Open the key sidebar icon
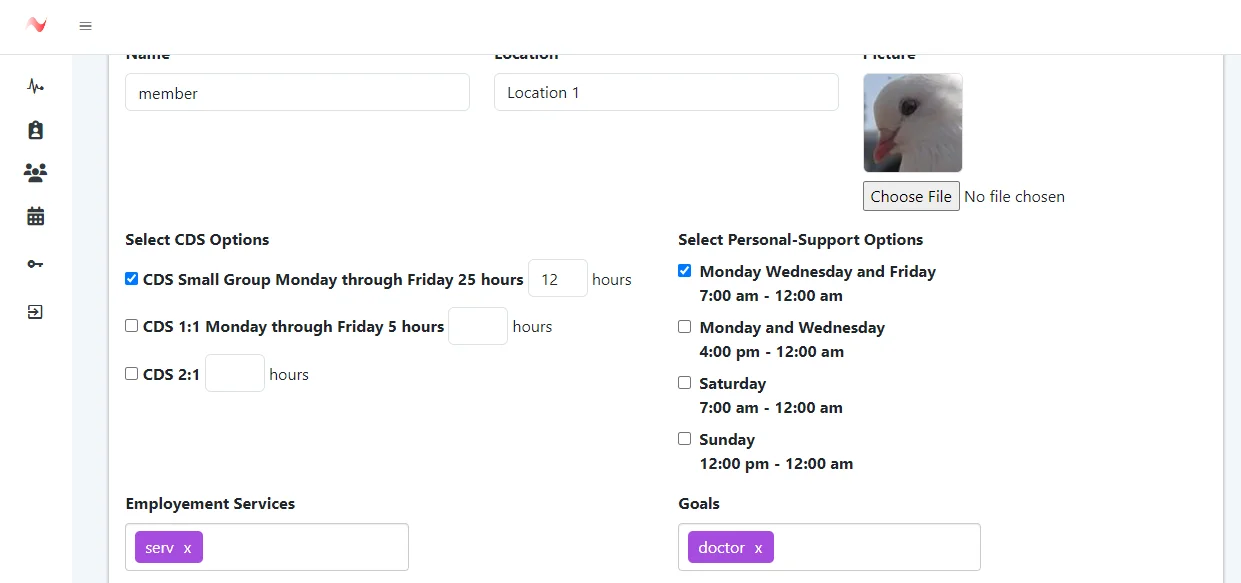 tap(36, 264)
